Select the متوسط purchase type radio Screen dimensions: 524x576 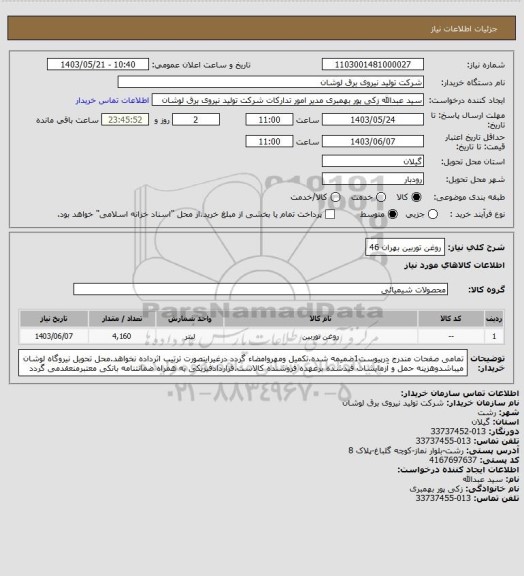point(393,214)
